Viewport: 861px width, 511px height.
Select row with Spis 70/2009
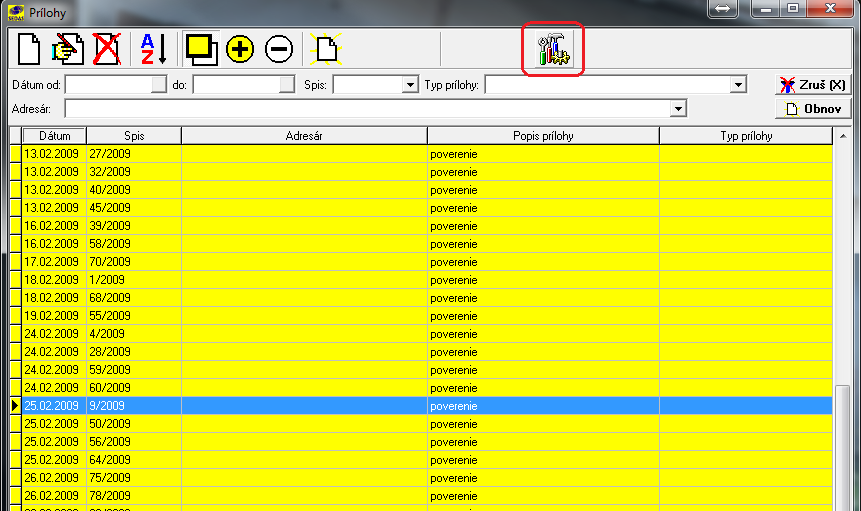tap(421, 262)
